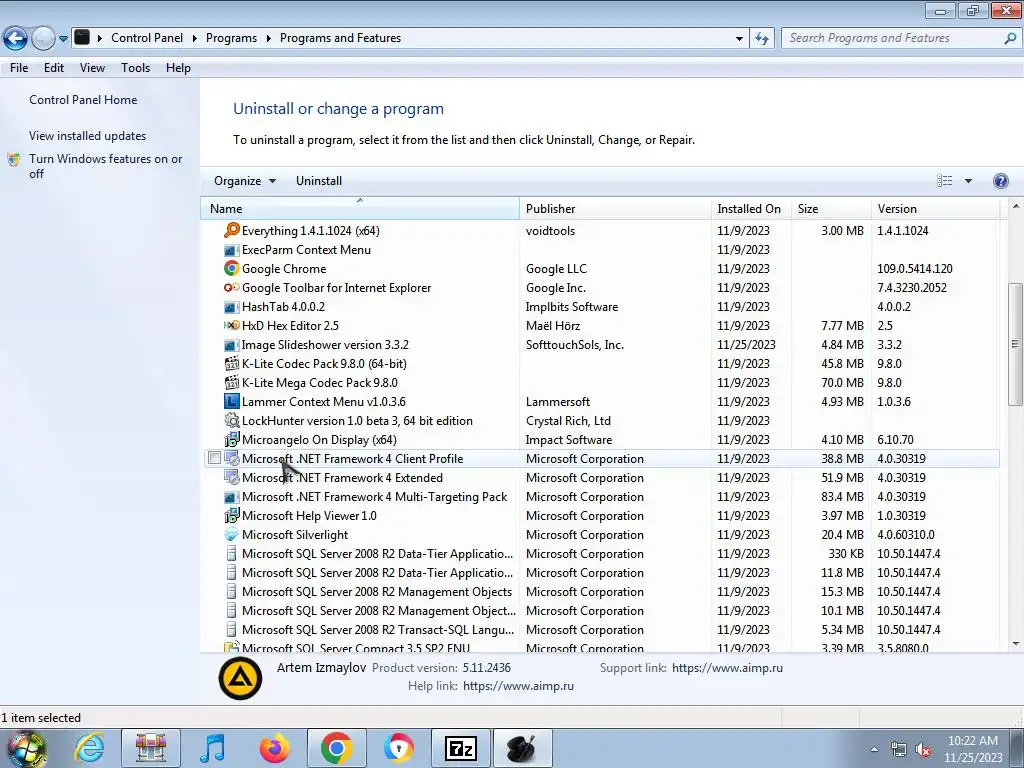Click the taskbar clock showing 10:22 AM
The width and height of the screenshot is (1024, 768).
[x=973, y=749]
